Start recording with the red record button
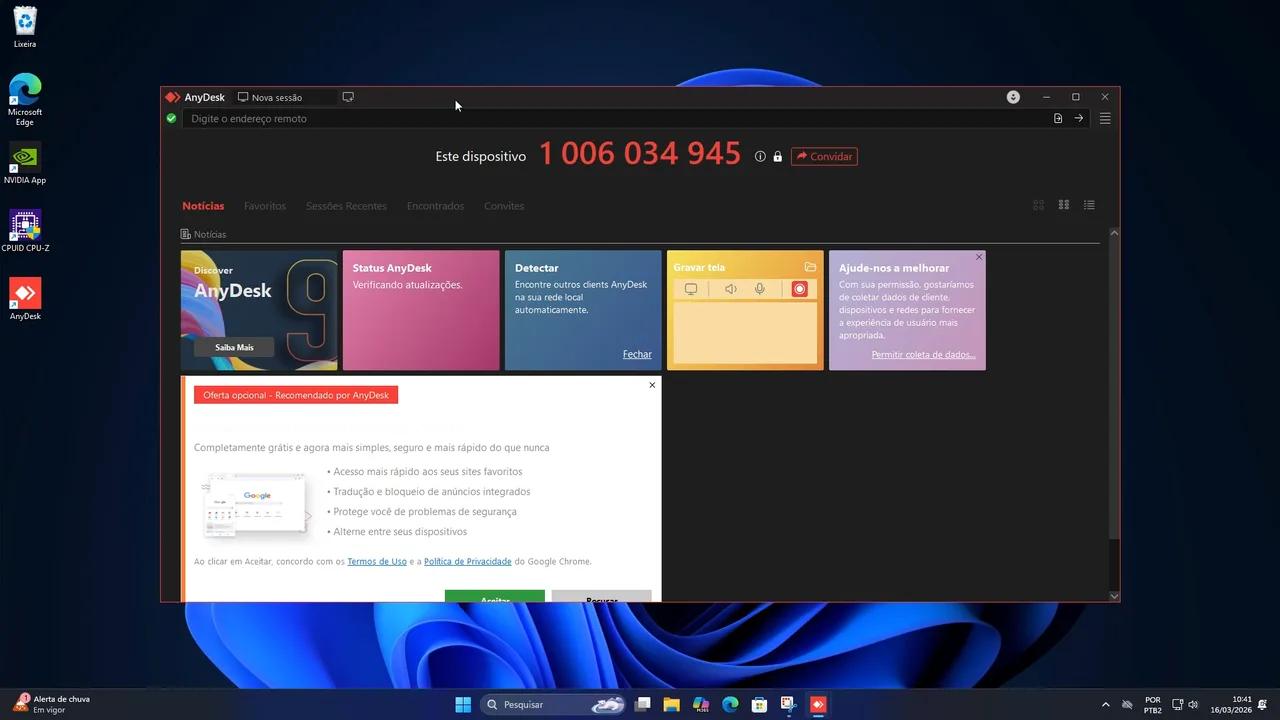 [799, 289]
